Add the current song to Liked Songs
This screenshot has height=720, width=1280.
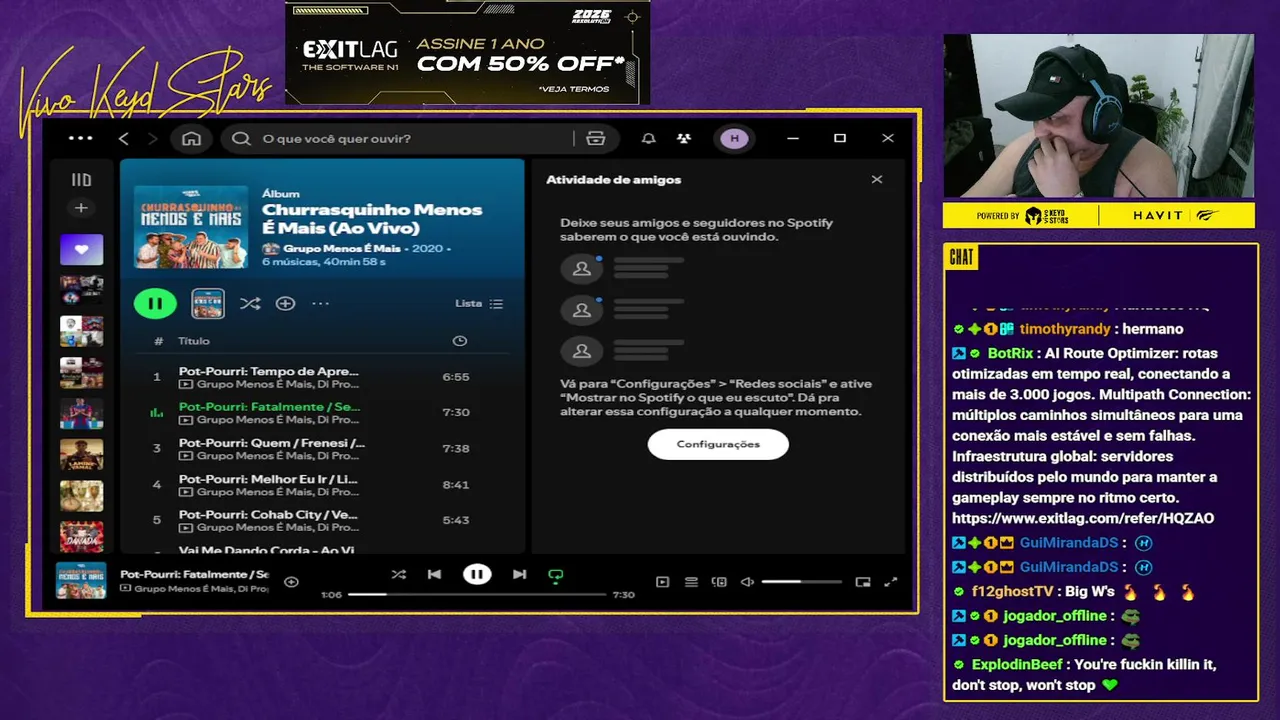click(x=291, y=581)
